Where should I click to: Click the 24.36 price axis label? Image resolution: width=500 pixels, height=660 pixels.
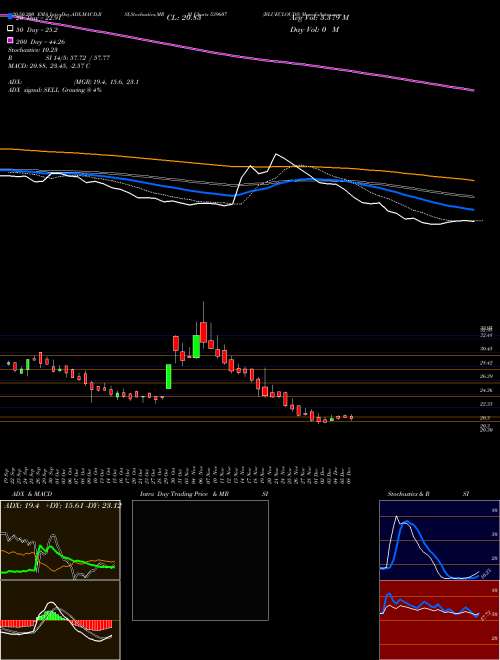486,390
